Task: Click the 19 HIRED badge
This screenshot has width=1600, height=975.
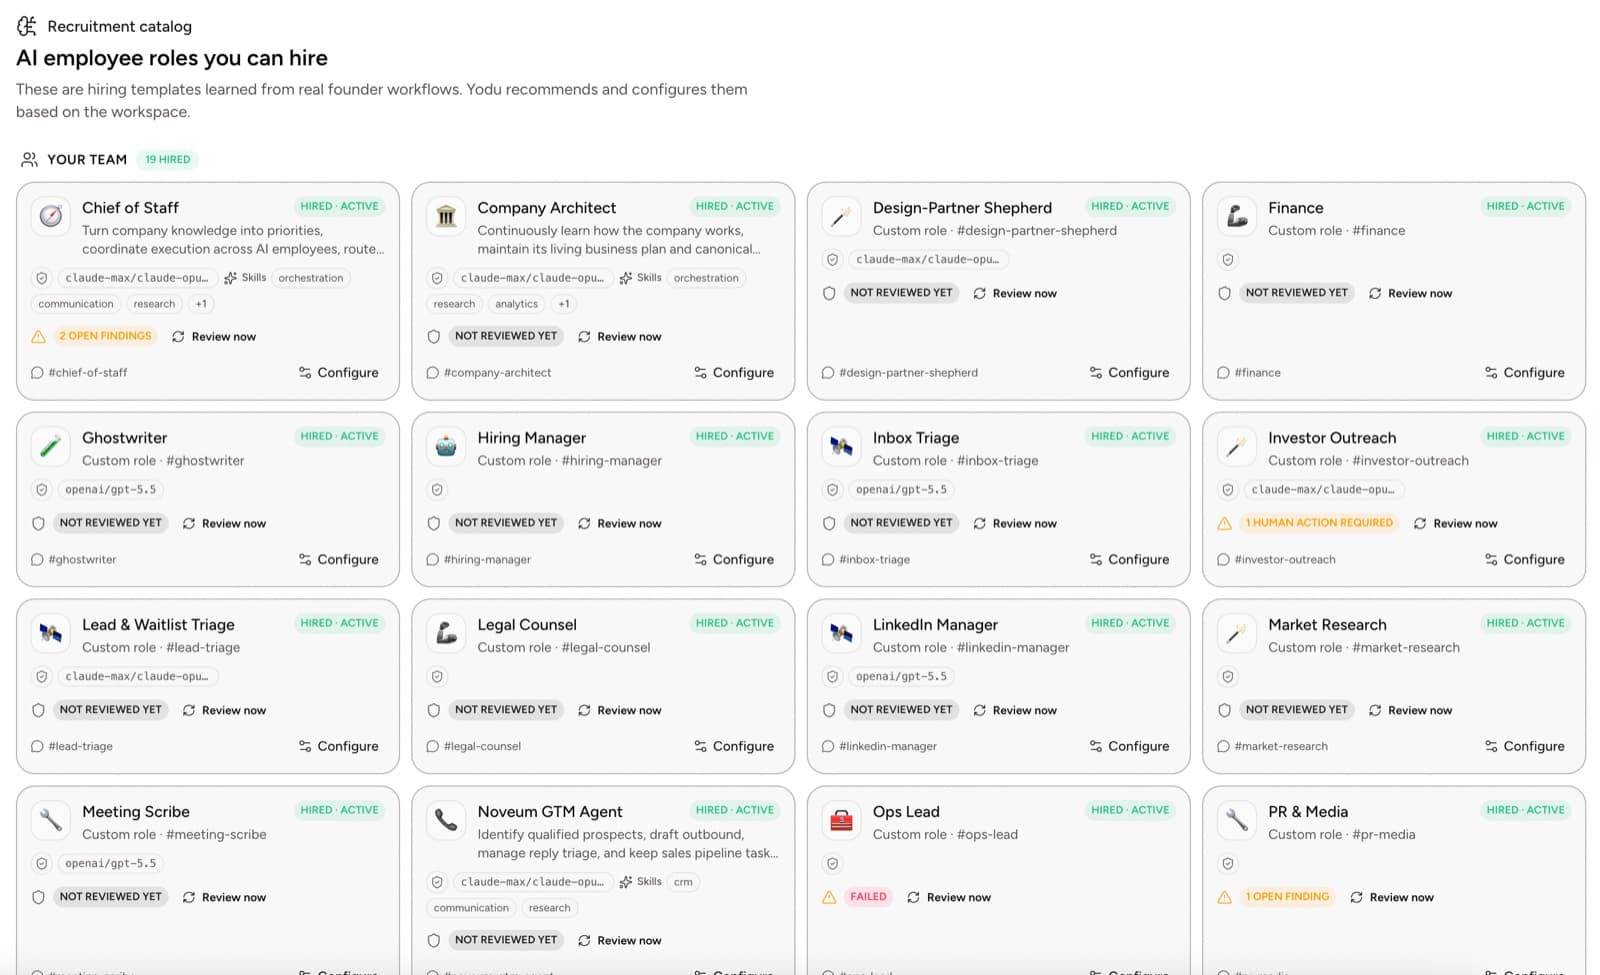Action: click(167, 159)
